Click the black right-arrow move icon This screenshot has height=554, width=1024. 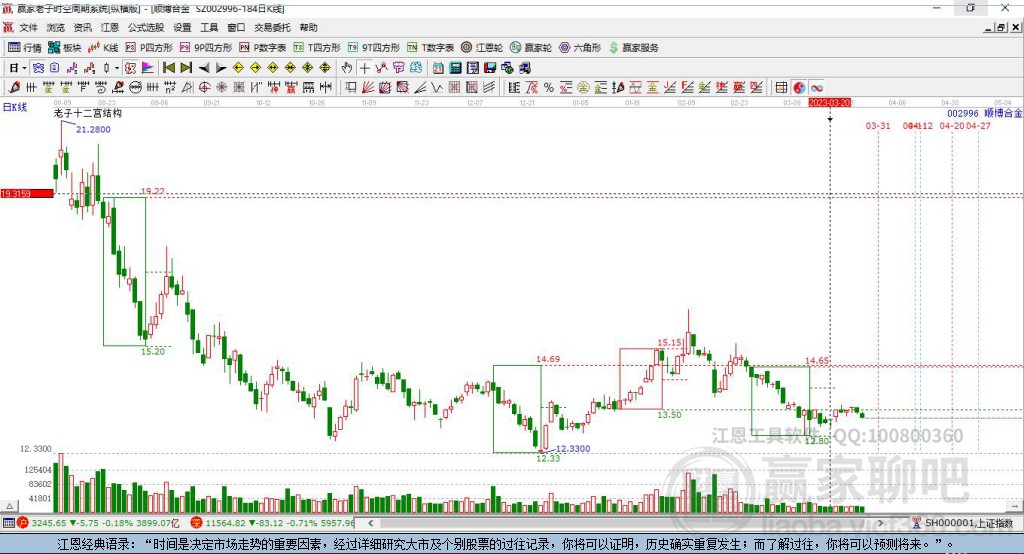[x=221, y=68]
